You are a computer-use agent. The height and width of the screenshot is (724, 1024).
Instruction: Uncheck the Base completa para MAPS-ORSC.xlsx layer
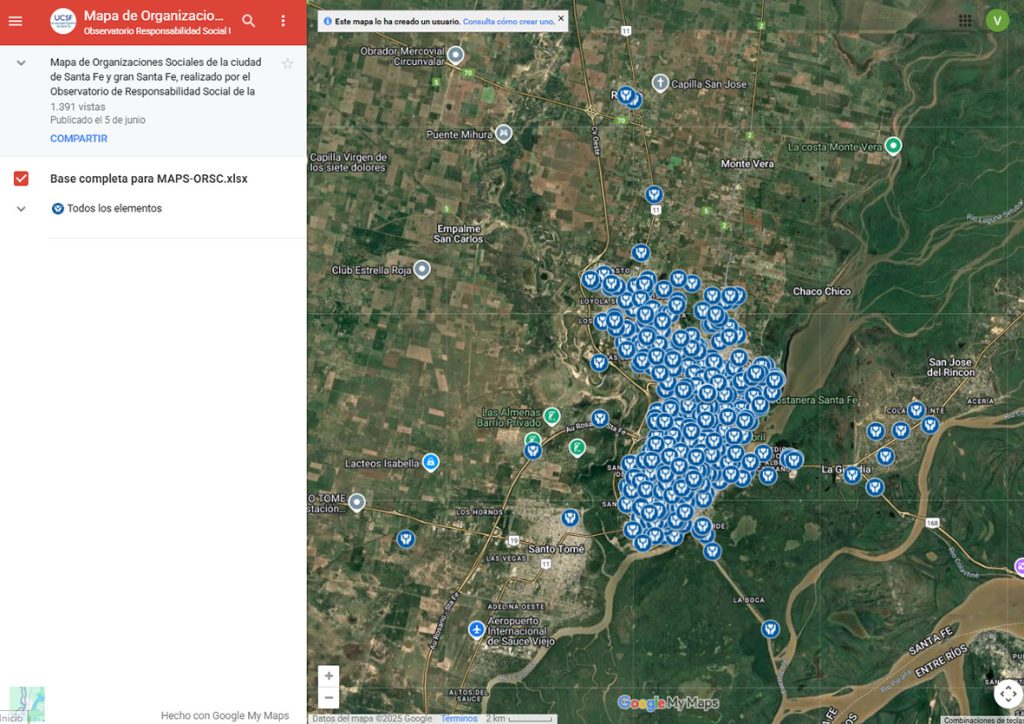21,178
